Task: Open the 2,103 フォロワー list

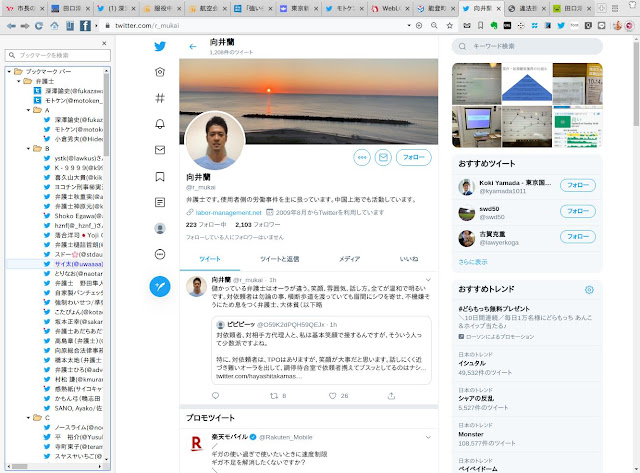Action: click(258, 225)
